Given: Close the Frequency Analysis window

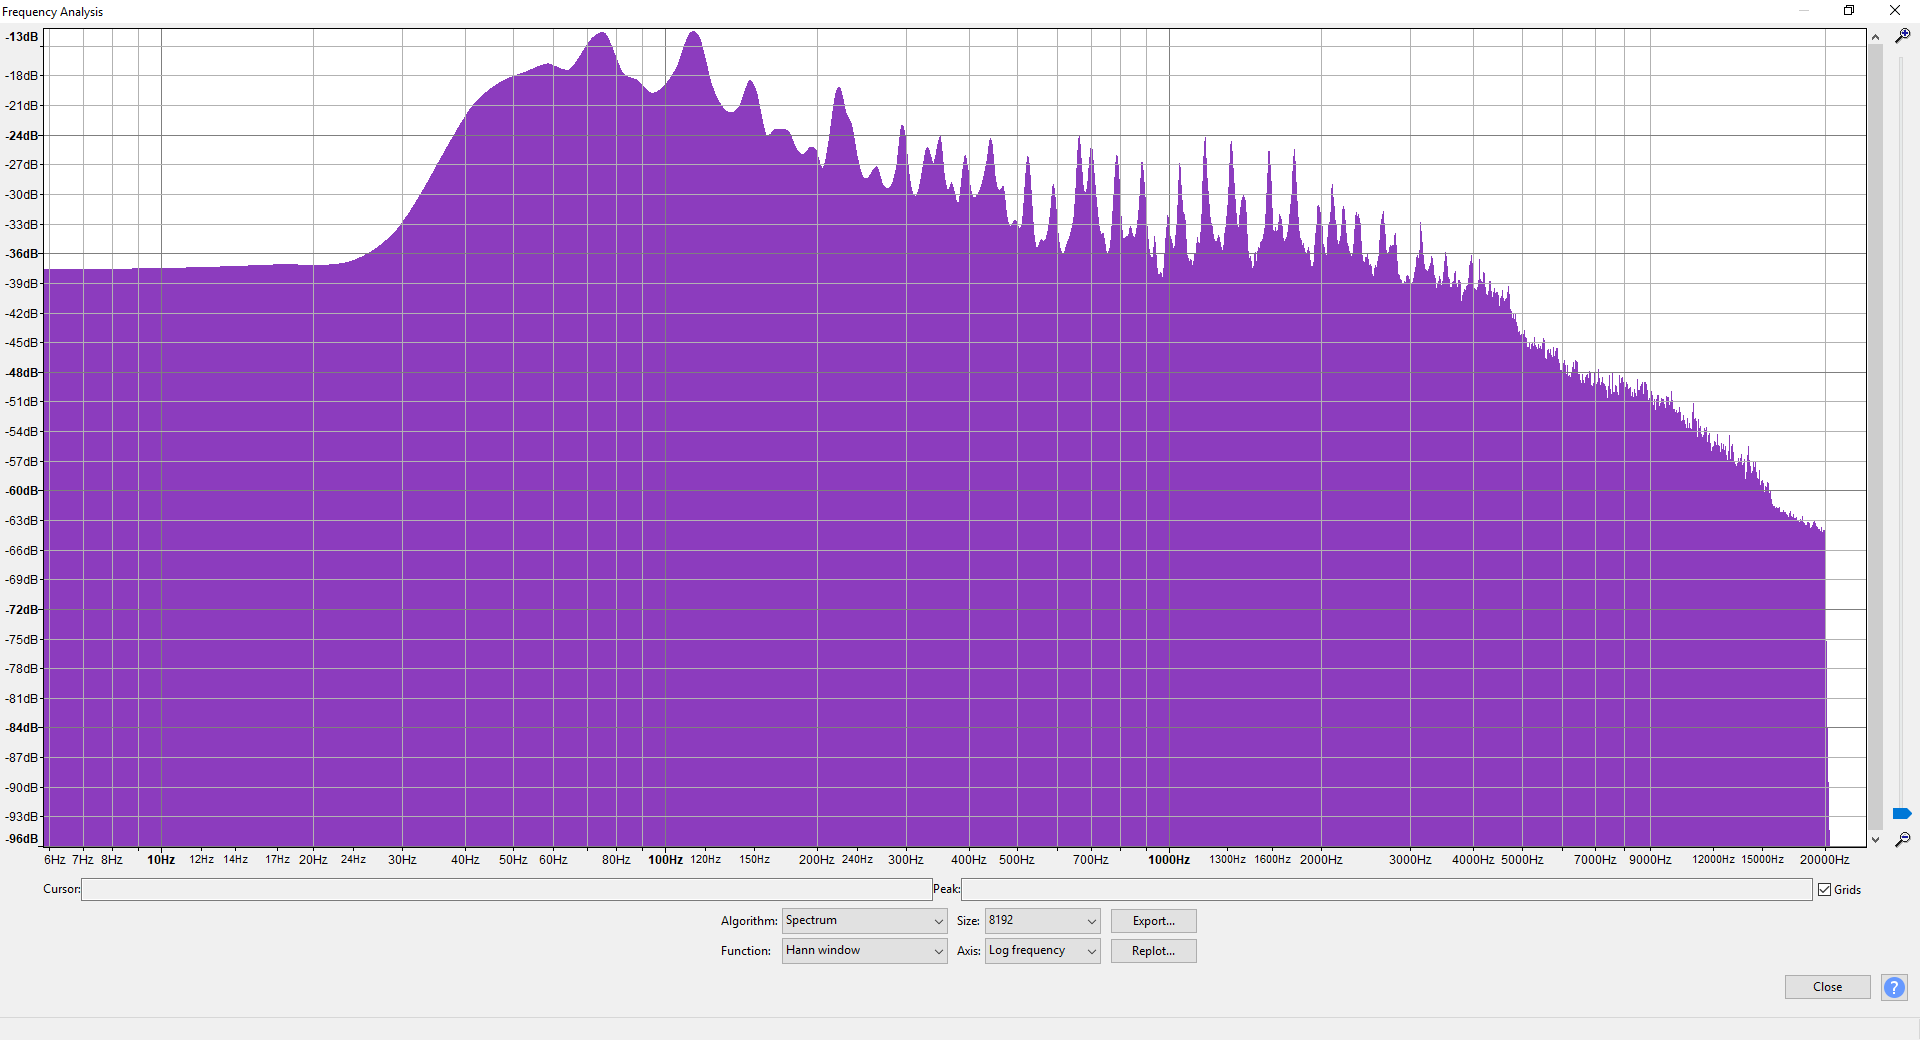Looking at the screenshot, I should [1895, 11].
